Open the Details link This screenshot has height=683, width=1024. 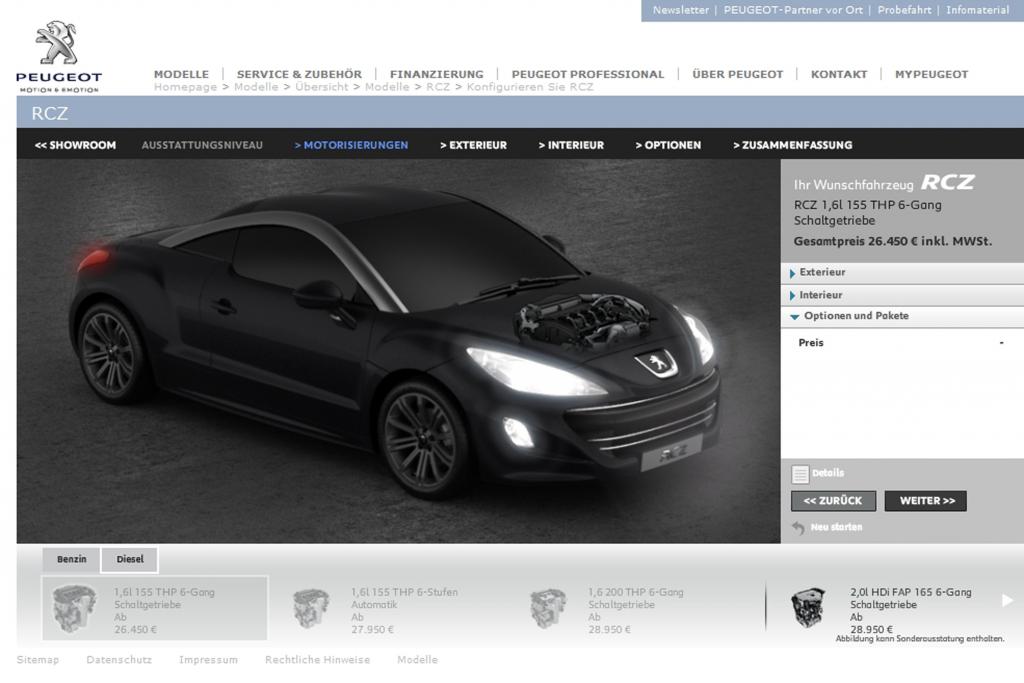coord(828,473)
